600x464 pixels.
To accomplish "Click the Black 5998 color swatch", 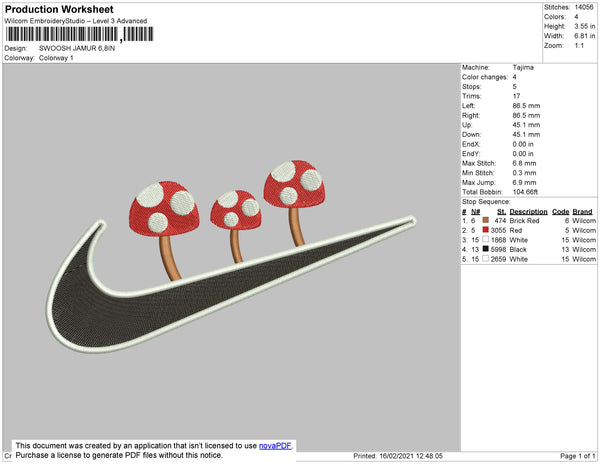I will point(486,249).
